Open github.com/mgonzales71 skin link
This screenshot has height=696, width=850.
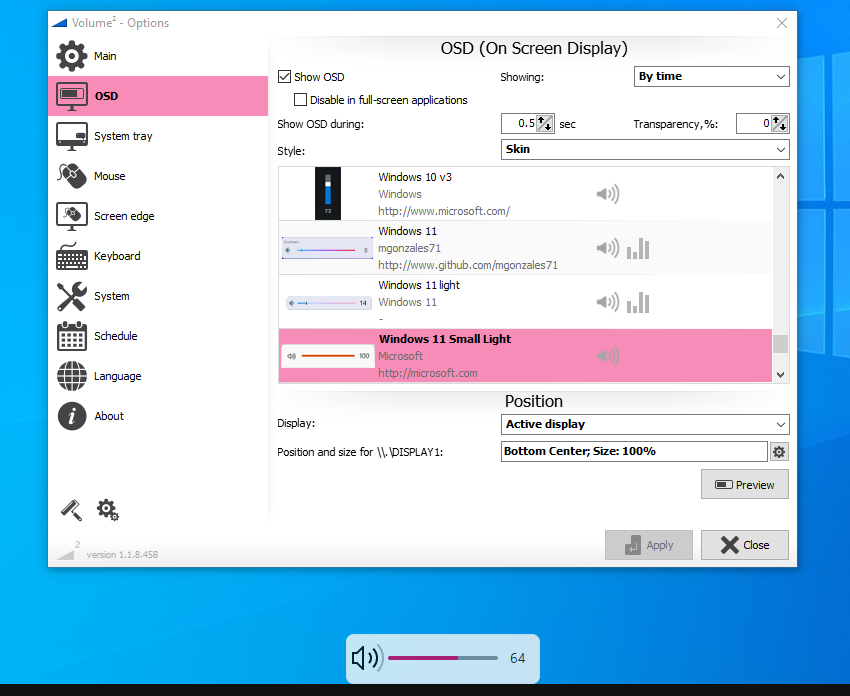click(468, 265)
